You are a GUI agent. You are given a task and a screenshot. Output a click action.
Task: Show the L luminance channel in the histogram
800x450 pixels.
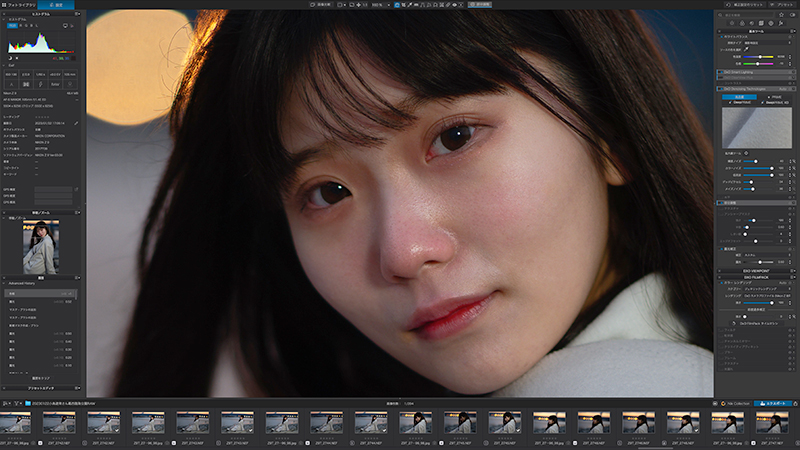tap(37, 26)
